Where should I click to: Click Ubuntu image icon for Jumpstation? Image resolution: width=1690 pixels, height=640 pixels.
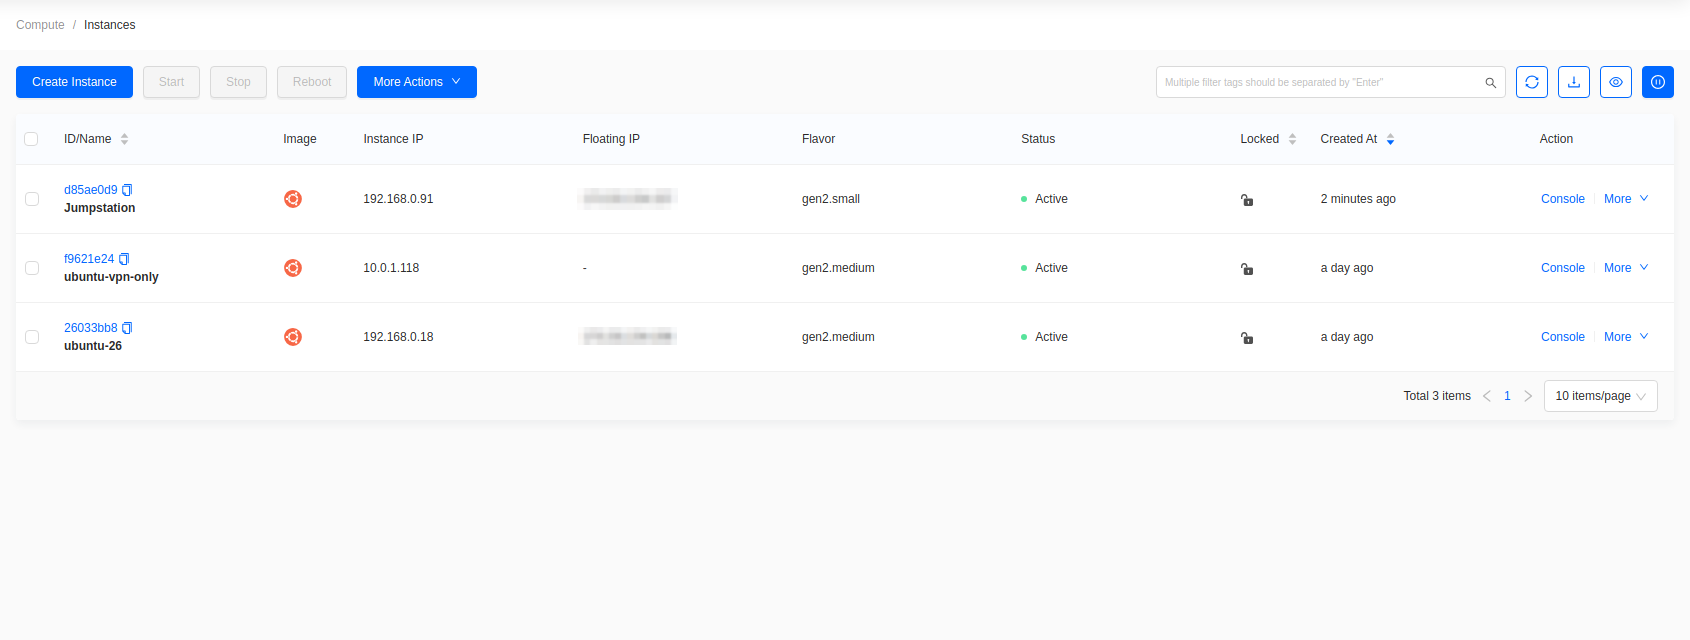tap(293, 199)
